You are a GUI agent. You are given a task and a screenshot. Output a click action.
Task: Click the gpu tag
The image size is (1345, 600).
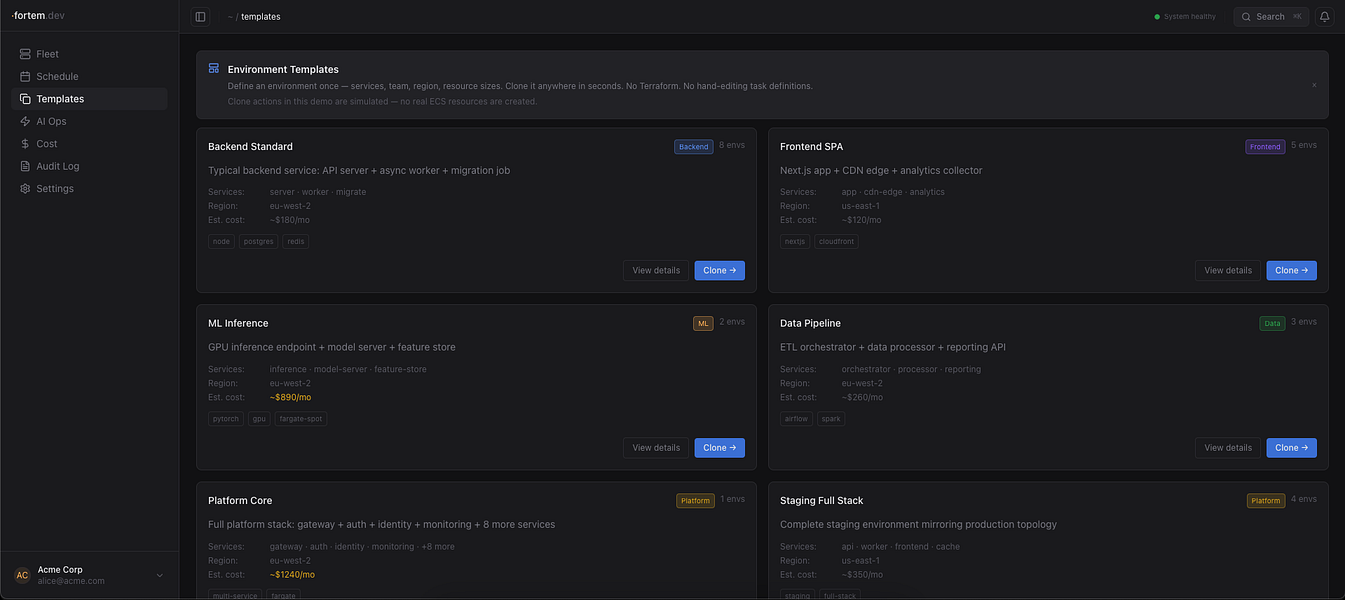(259, 419)
